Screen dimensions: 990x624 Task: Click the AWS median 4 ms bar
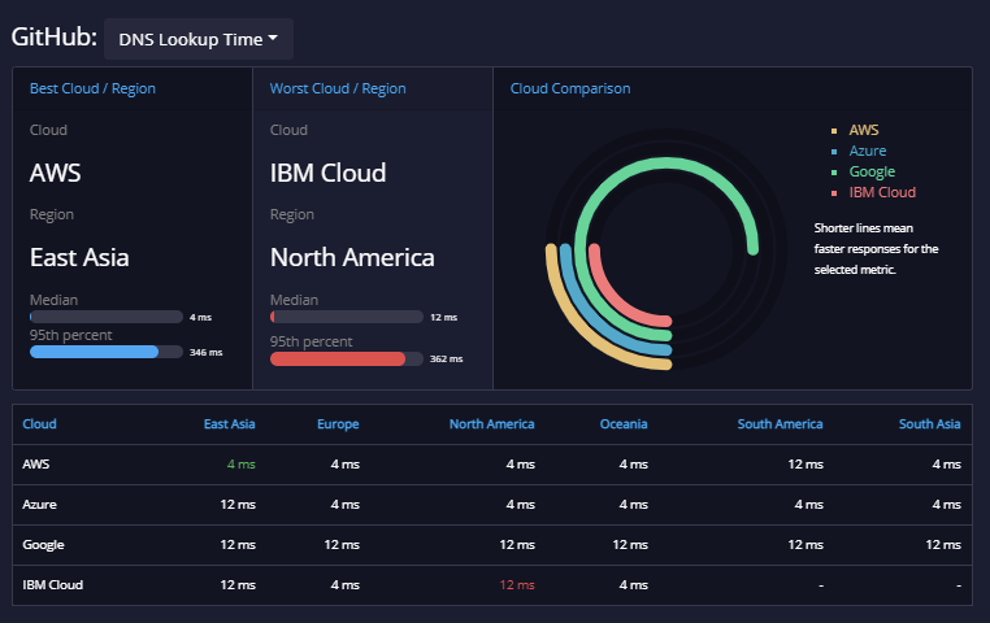pyautogui.click(x=106, y=317)
